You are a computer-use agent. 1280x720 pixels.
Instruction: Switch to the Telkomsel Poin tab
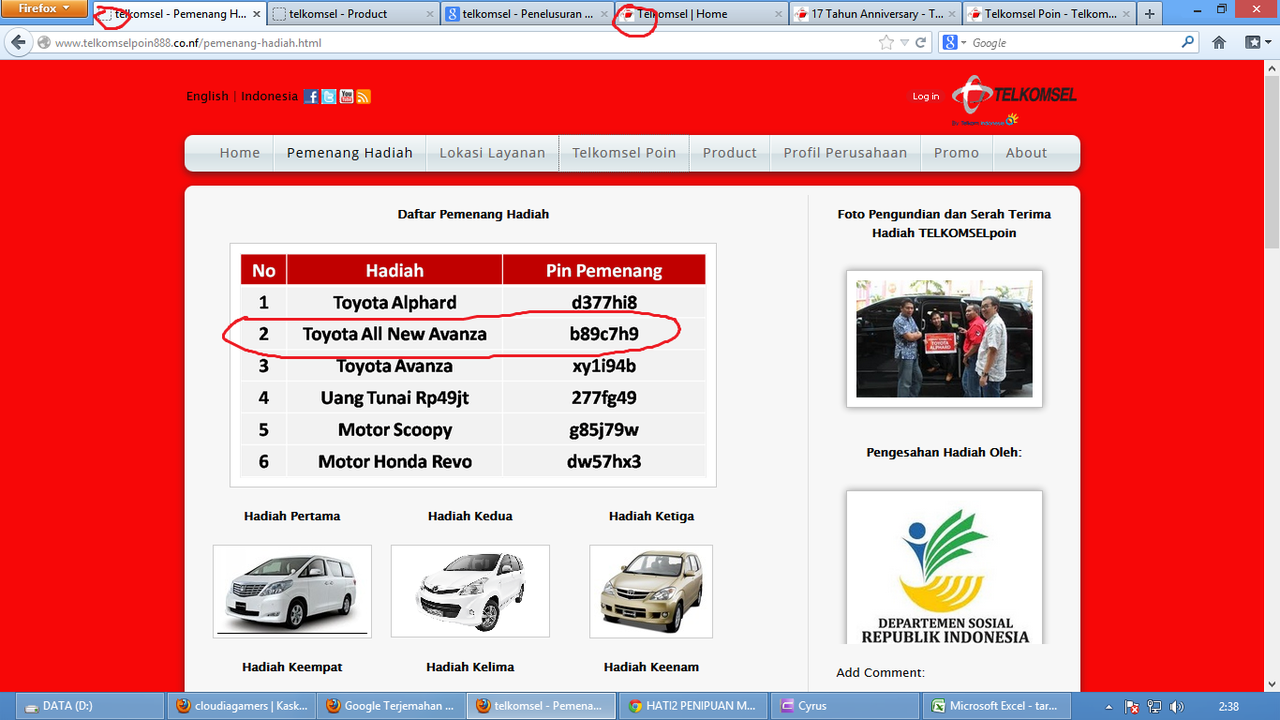point(1049,14)
